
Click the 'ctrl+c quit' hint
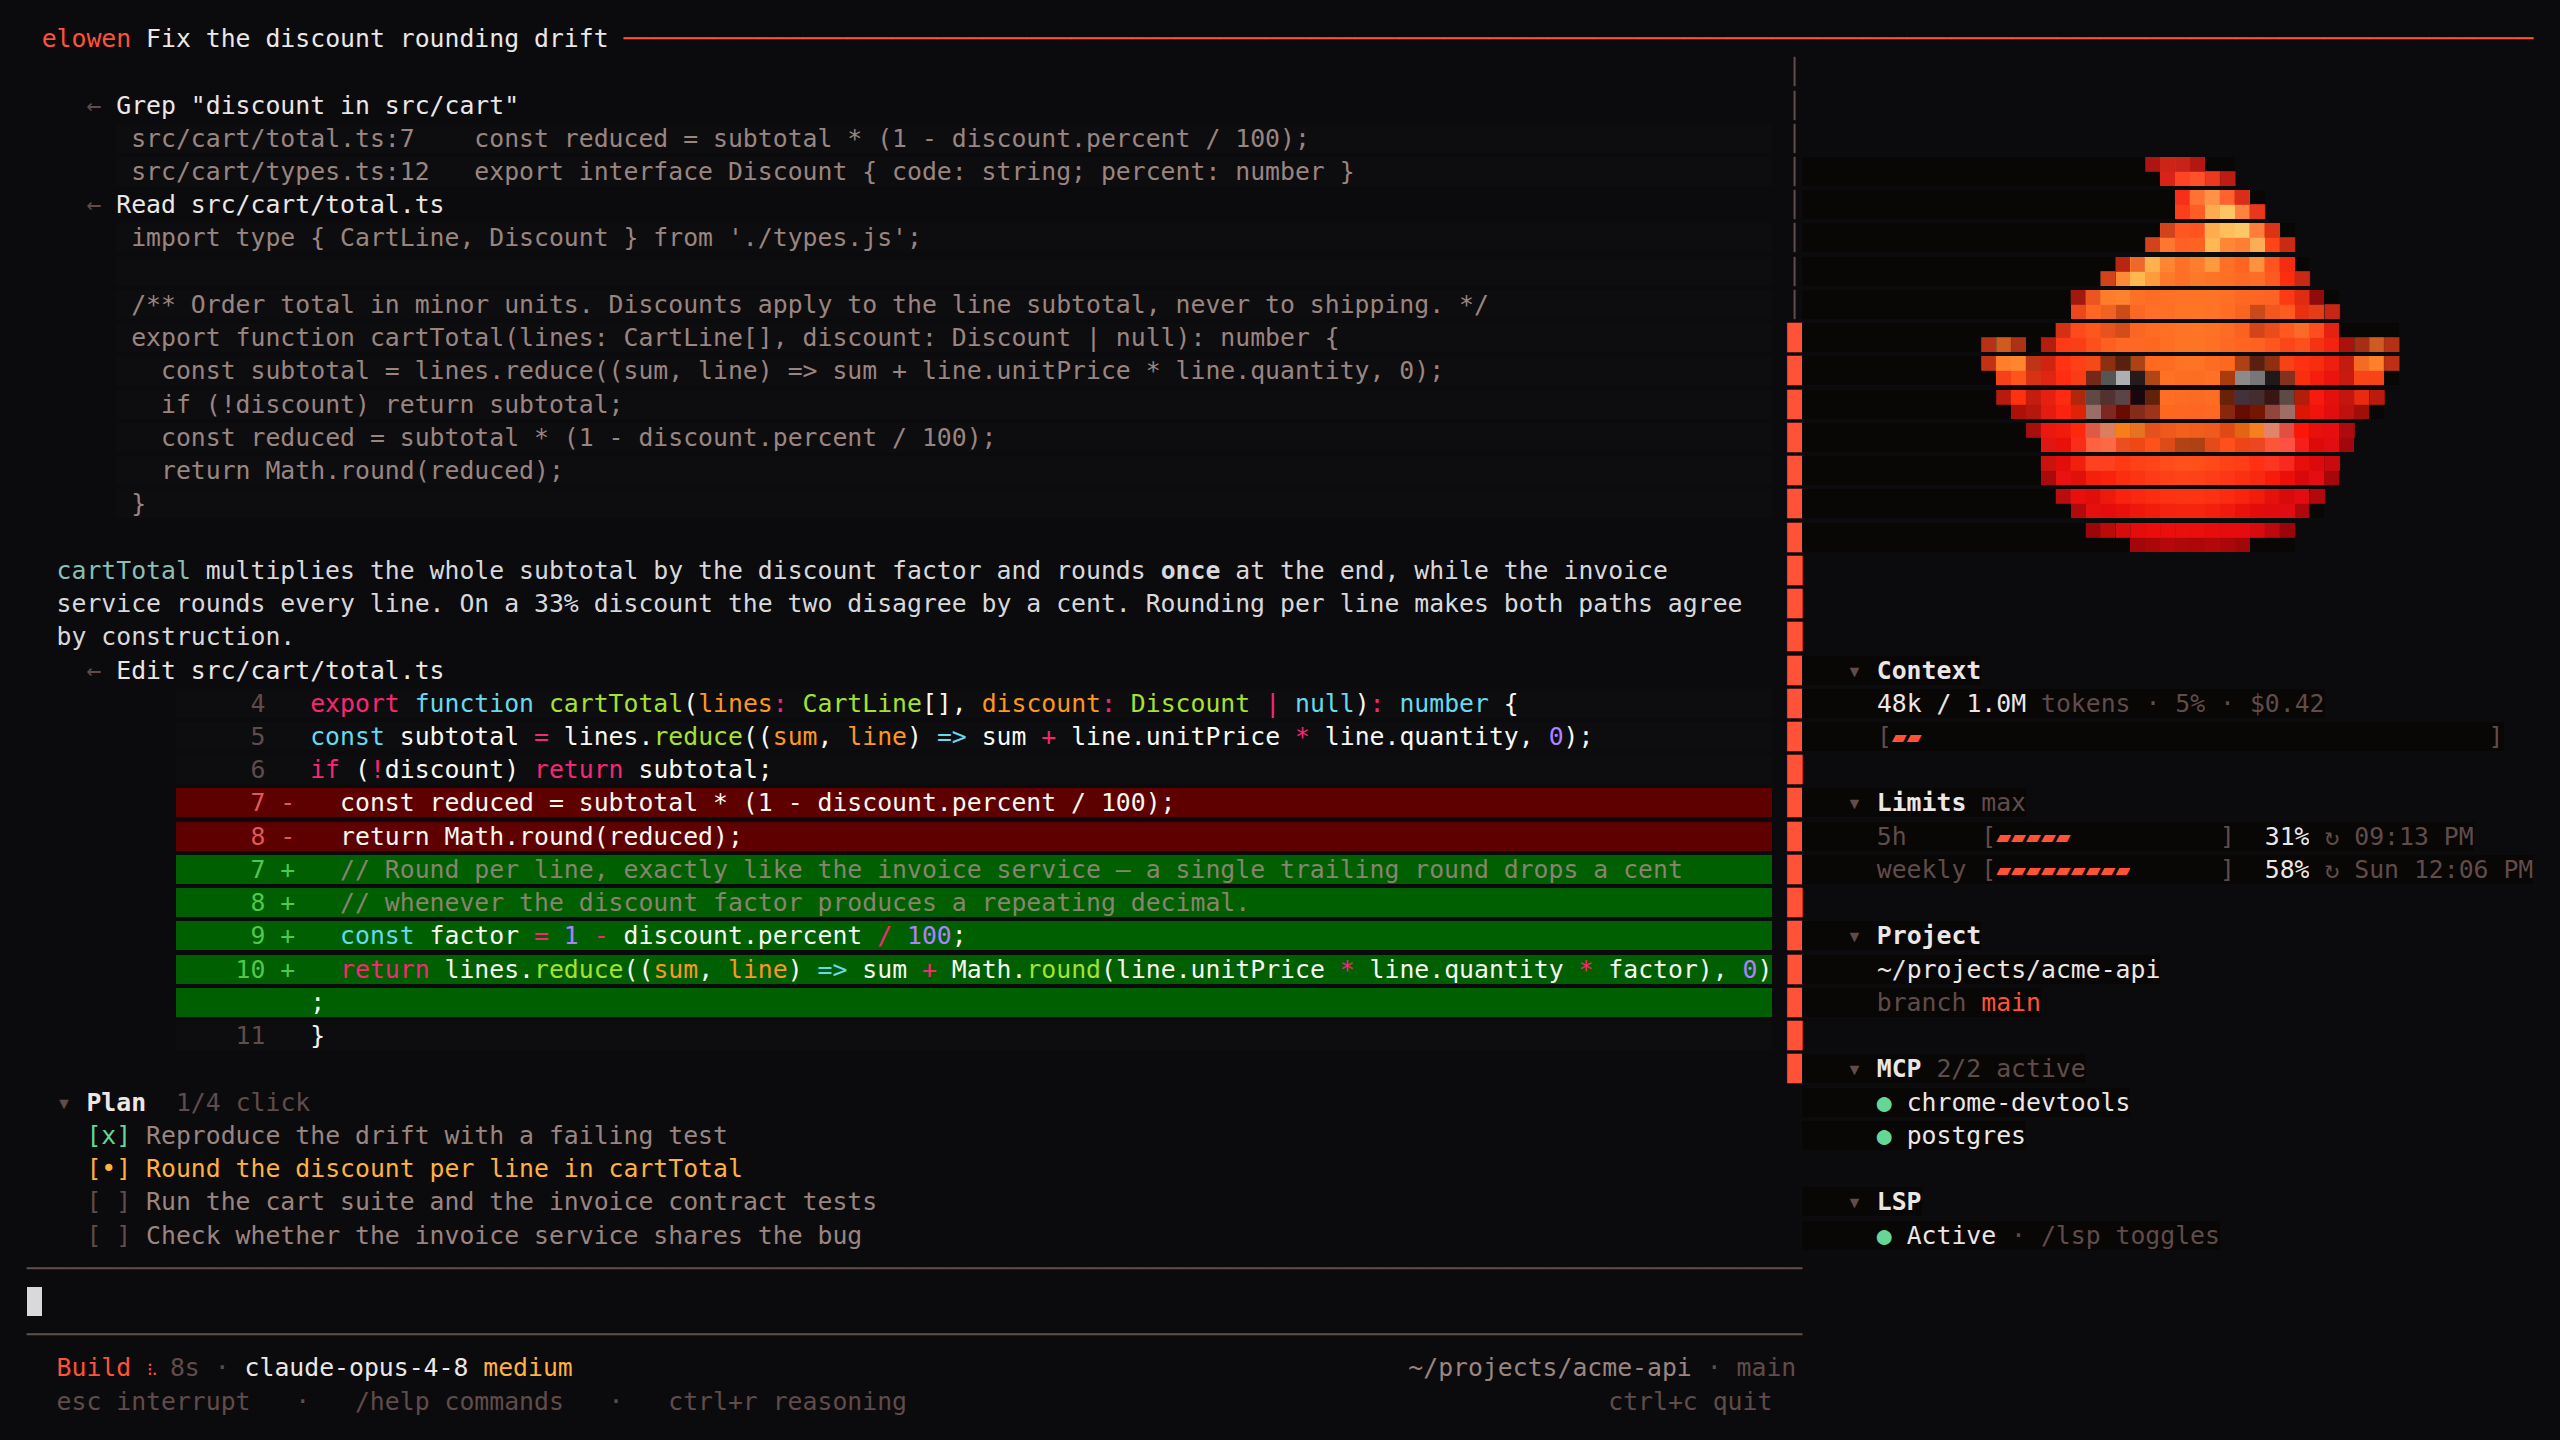[1690, 1402]
